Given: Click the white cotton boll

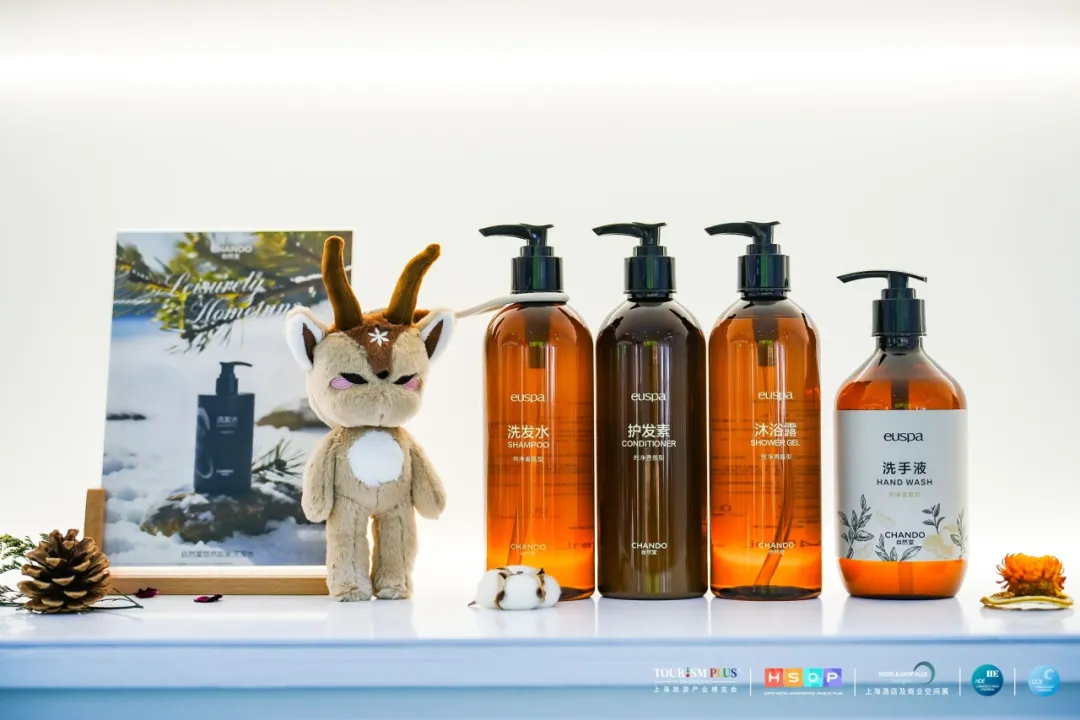Looking at the screenshot, I should coord(518,588).
